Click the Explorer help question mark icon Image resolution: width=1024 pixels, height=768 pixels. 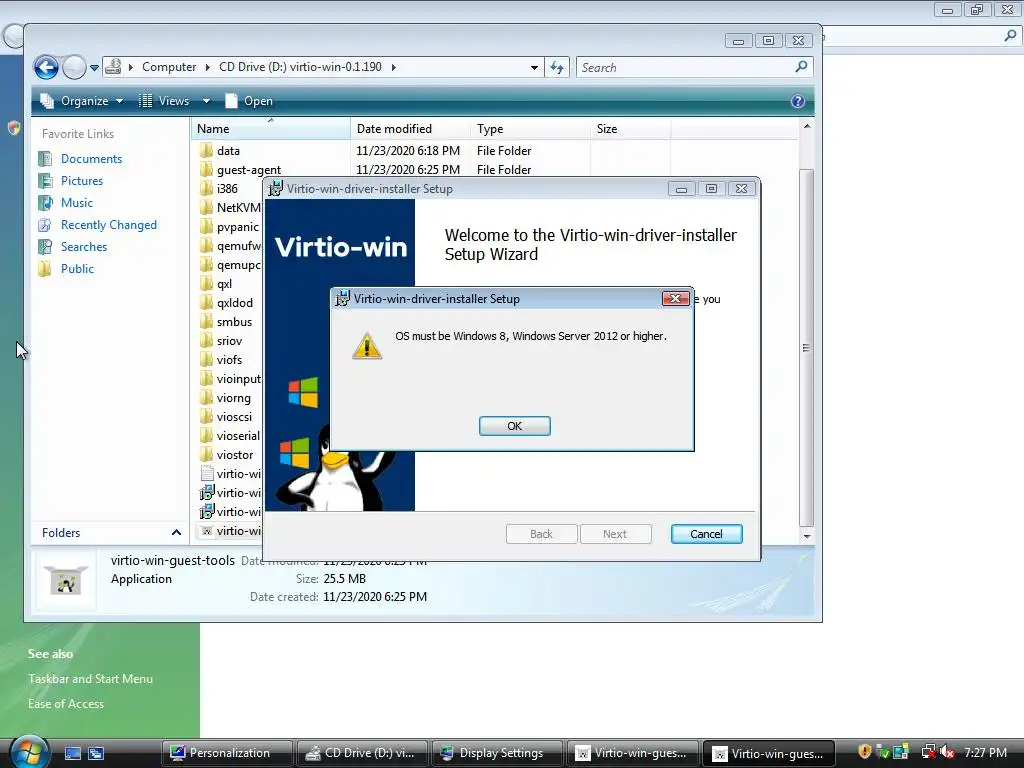tap(797, 101)
